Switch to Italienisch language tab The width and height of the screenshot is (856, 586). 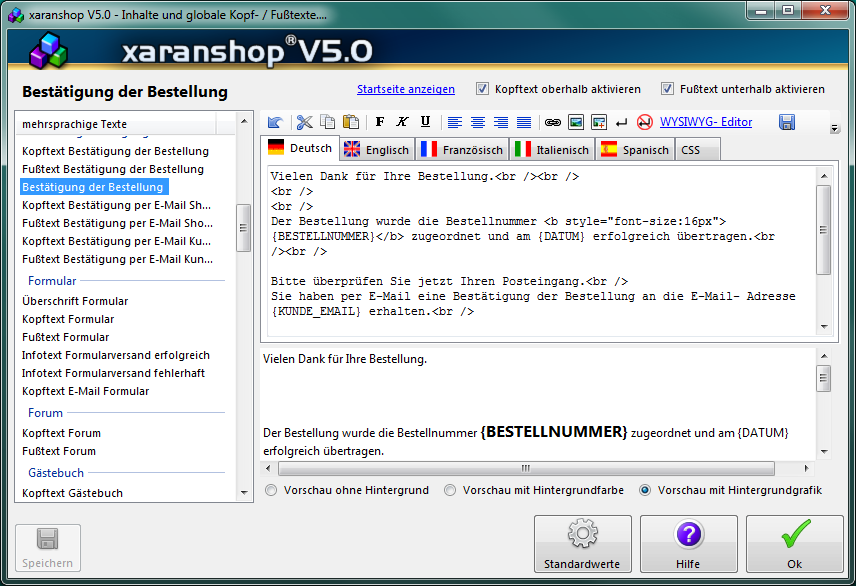coord(552,150)
